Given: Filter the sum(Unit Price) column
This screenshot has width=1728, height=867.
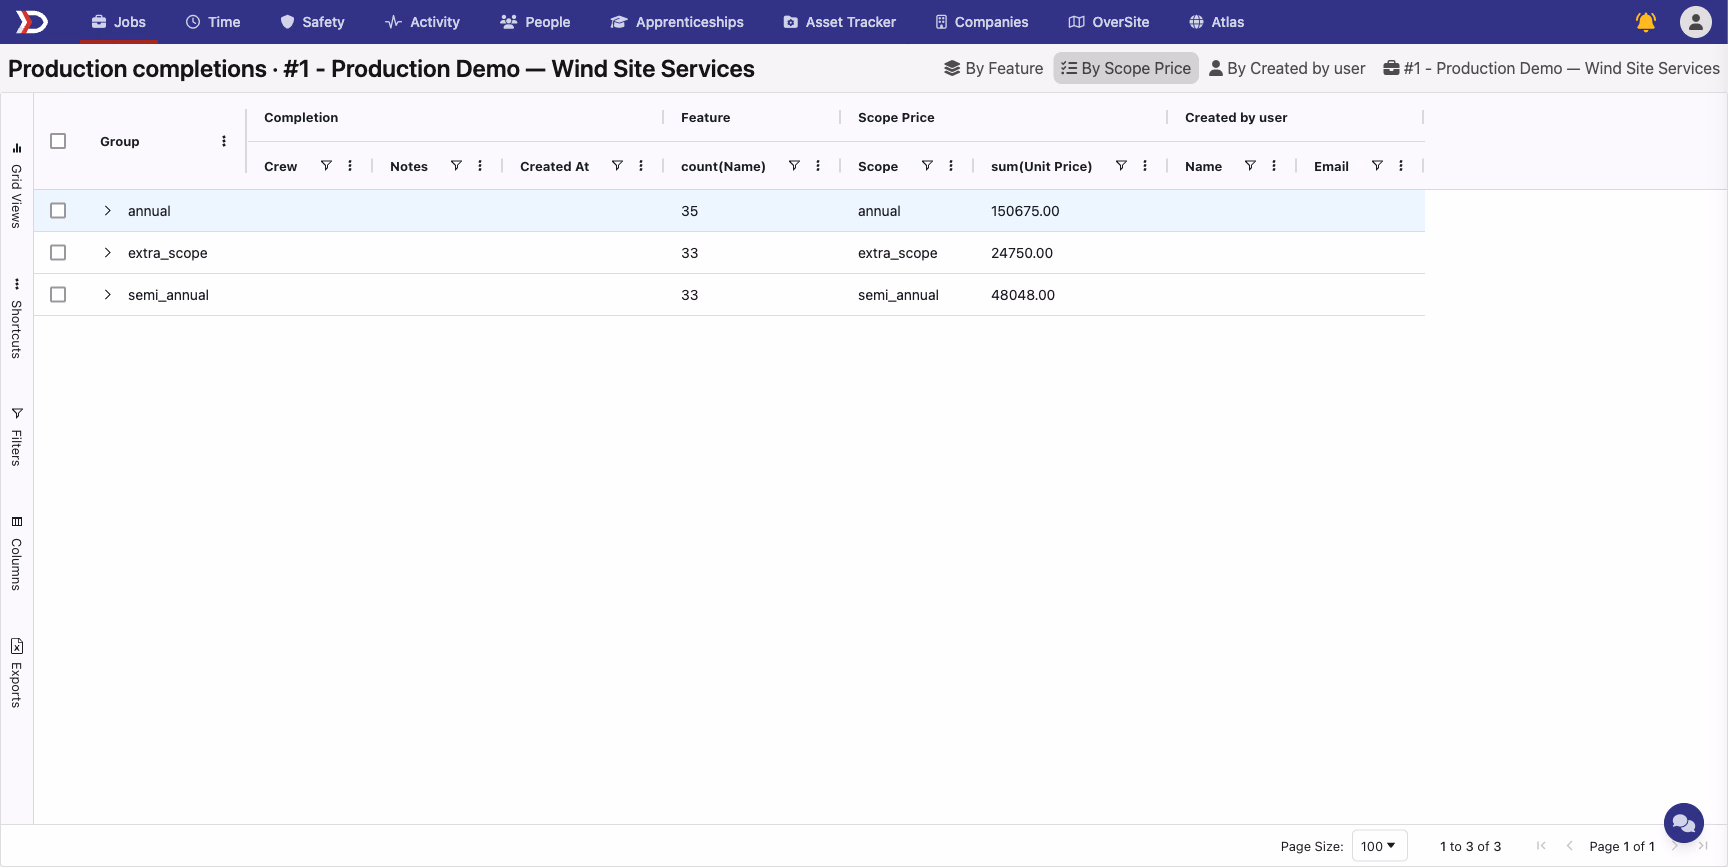Looking at the screenshot, I should (x=1121, y=166).
